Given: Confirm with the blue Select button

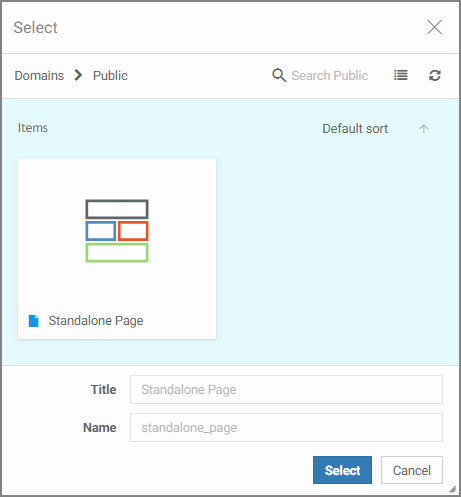Looking at the screenshot, I should (x=342, y=470).
